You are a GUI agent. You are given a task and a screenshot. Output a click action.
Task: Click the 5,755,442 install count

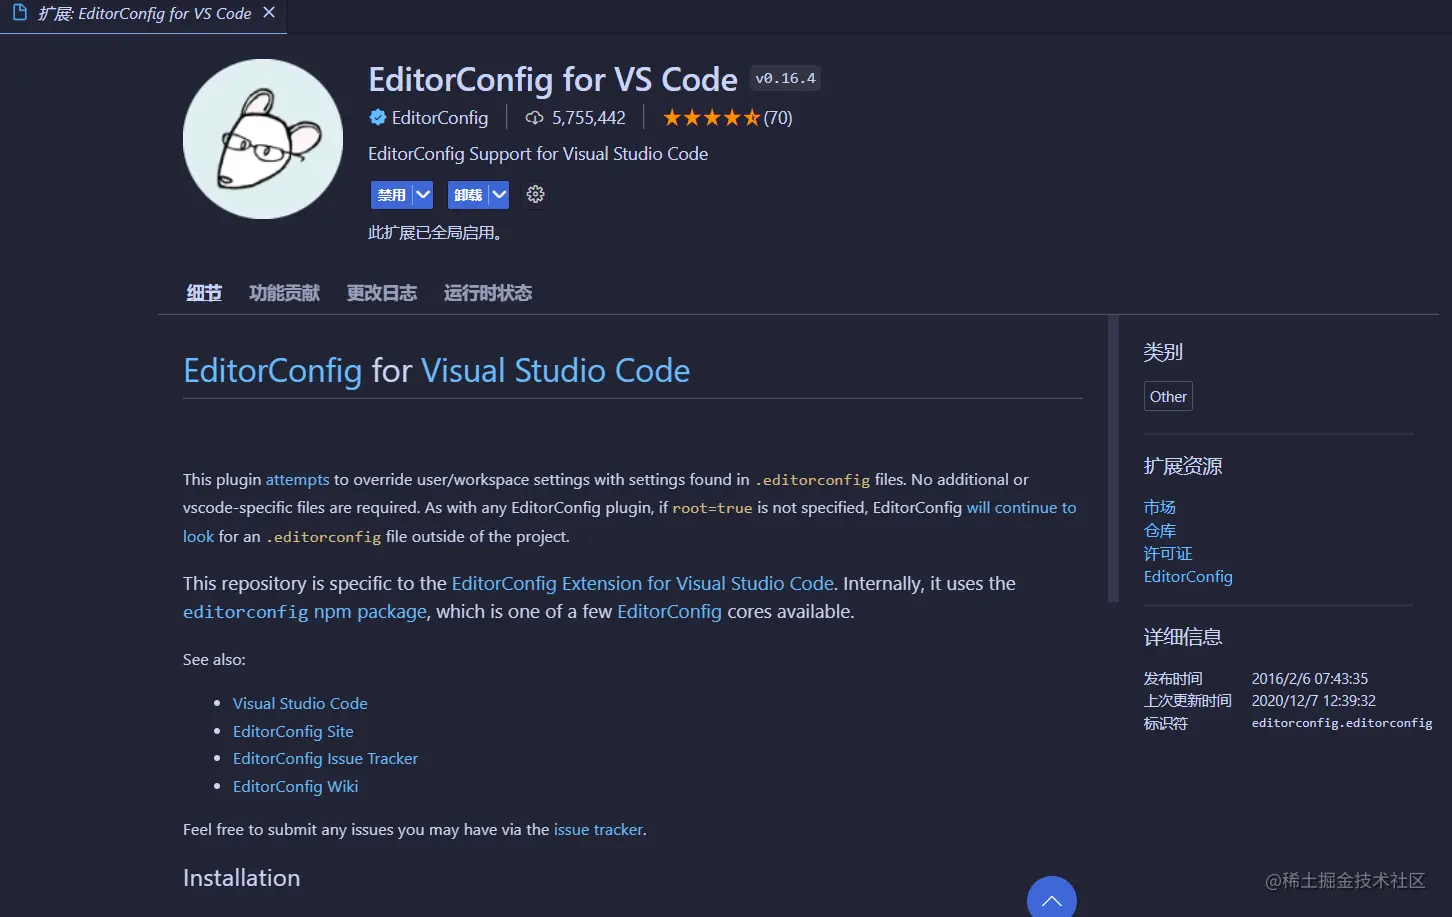pos(589,118)
